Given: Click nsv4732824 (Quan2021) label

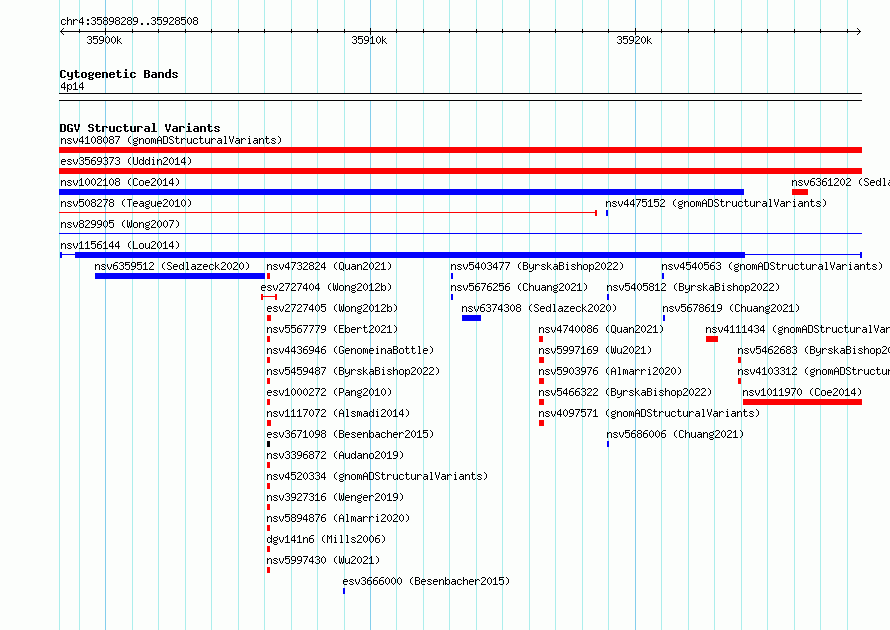Looking at the screenshot, I should coord(329,266).
